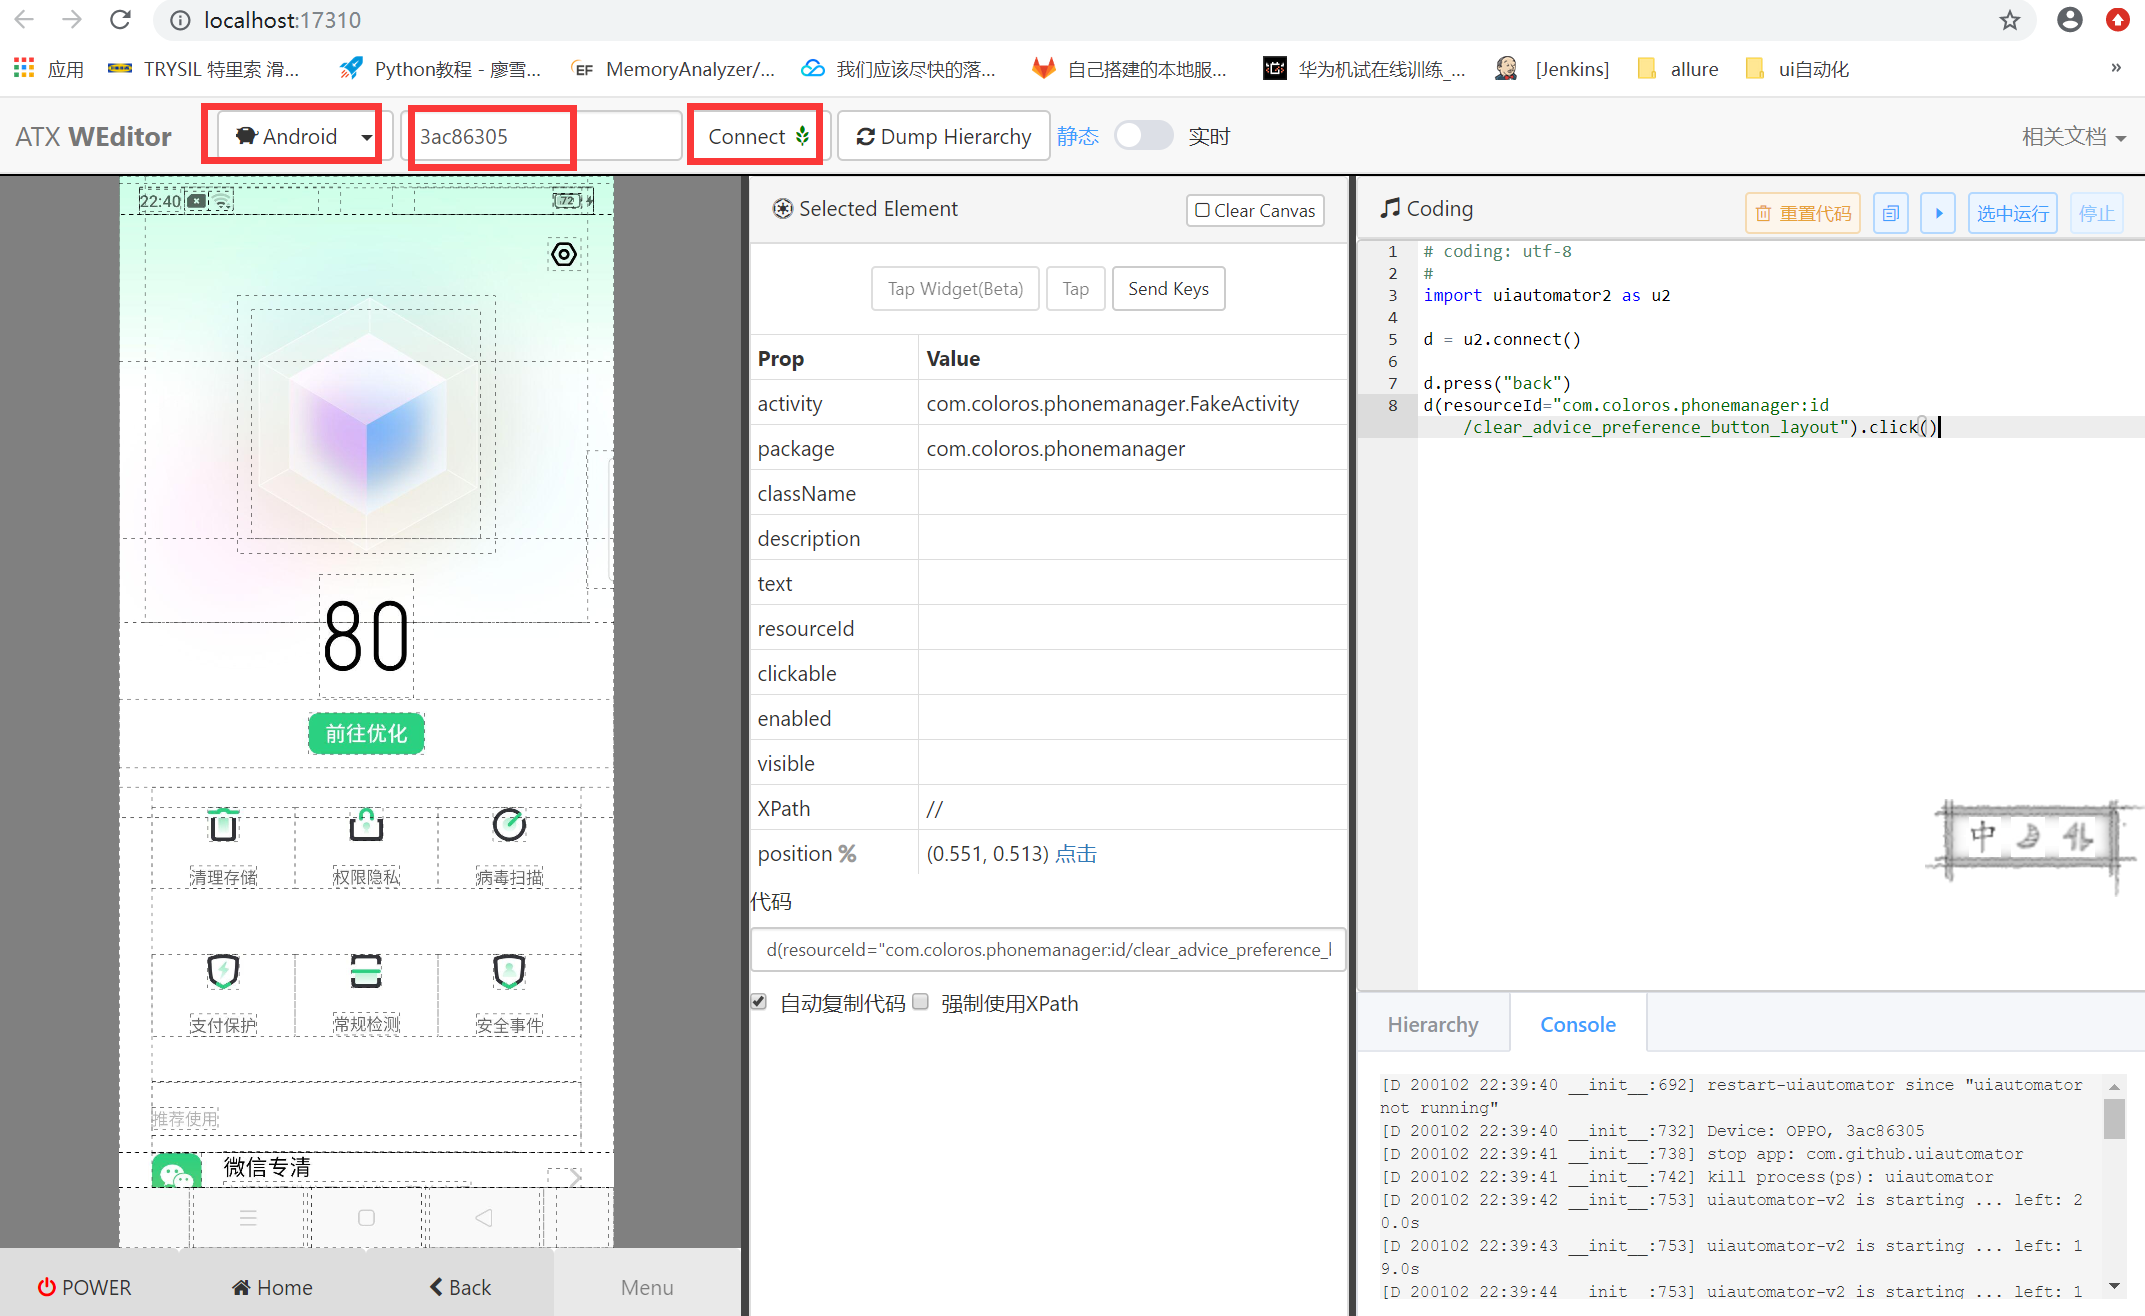Tap the 清理存储 trash icon

click(223, 826)
